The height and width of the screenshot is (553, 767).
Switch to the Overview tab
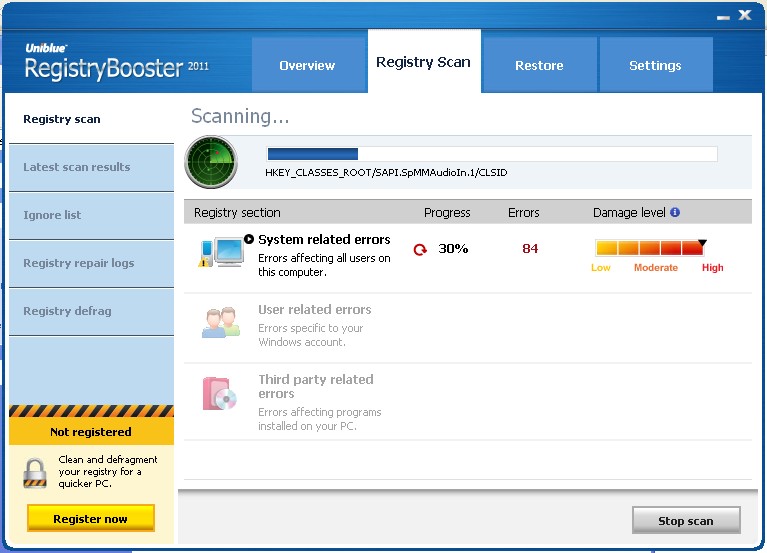(x=309, y=65)
